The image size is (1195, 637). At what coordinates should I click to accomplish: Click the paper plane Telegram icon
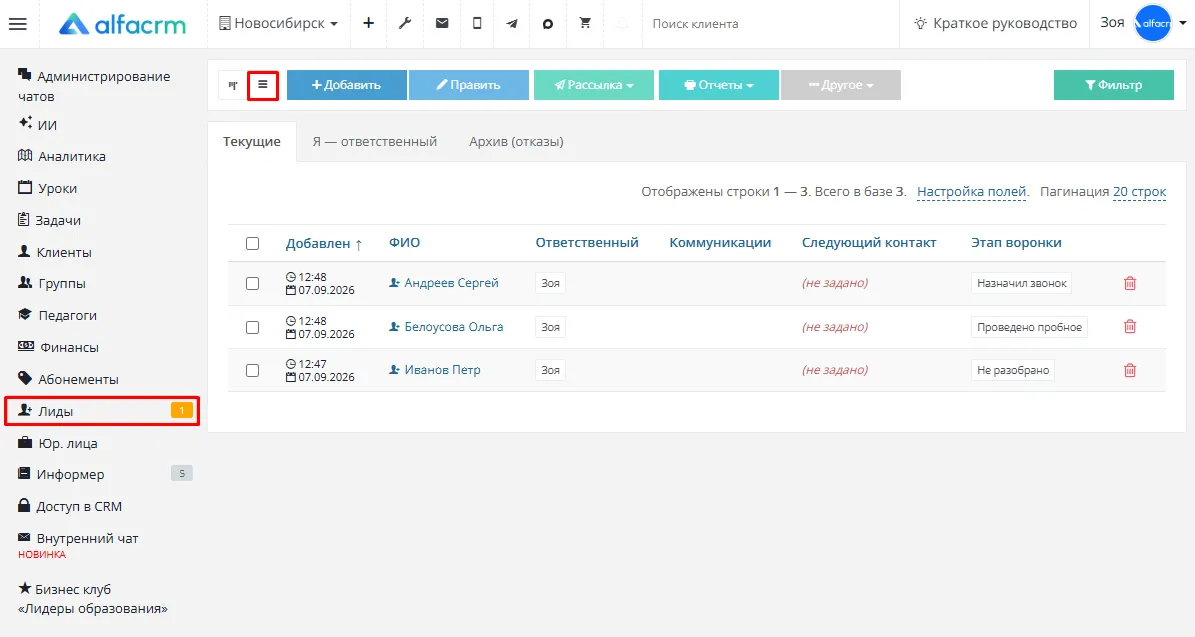pos(511,24)
